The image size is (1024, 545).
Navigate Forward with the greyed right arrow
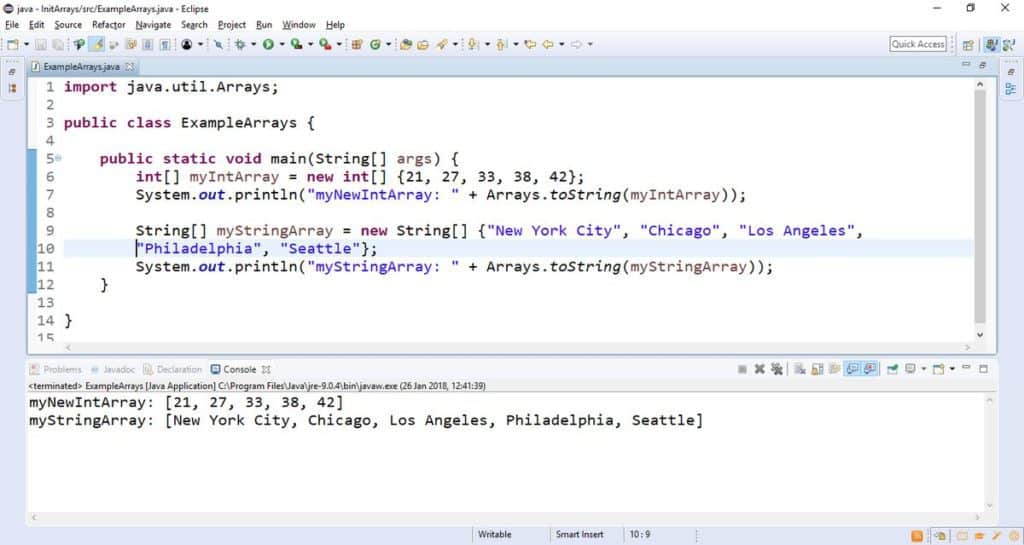[576, 44]
